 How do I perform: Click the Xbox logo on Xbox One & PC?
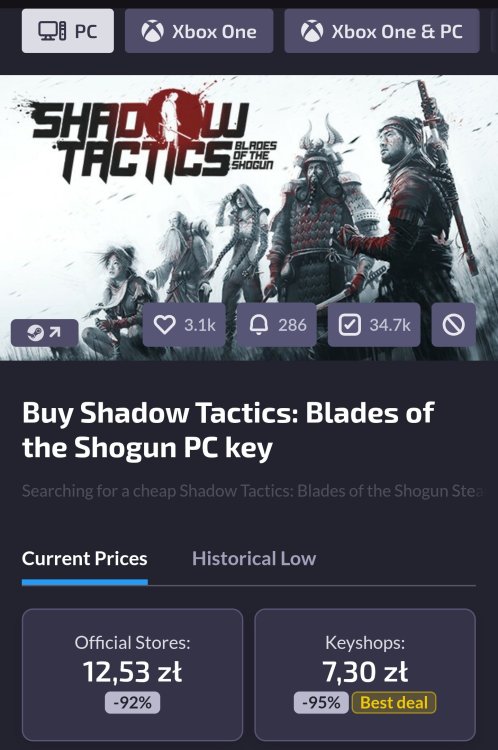pyautogui.click(x=312, y=32)
